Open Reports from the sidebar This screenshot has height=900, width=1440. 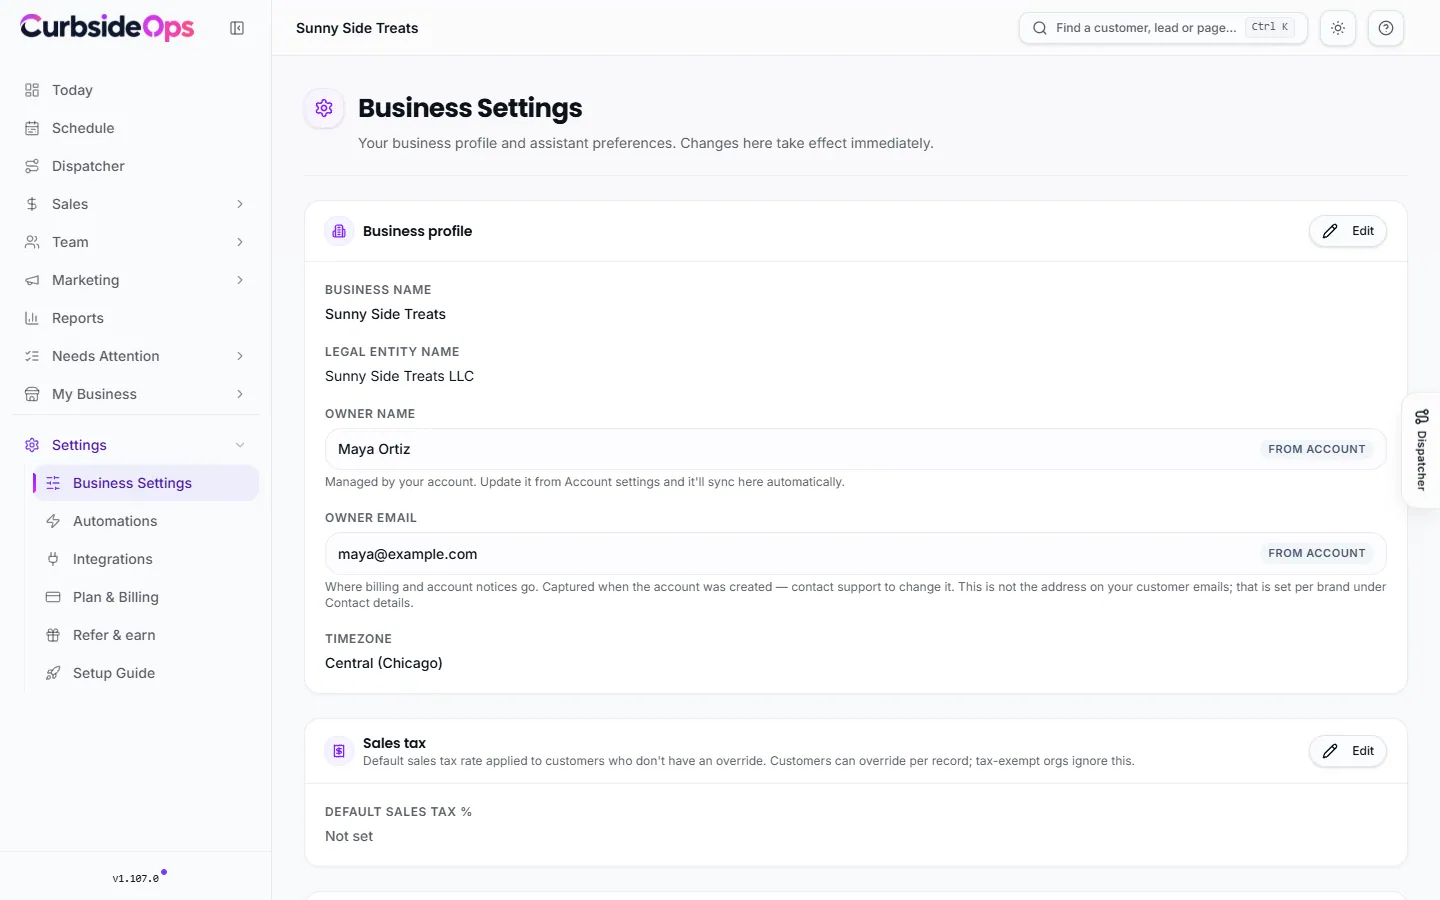pos(136,318)
